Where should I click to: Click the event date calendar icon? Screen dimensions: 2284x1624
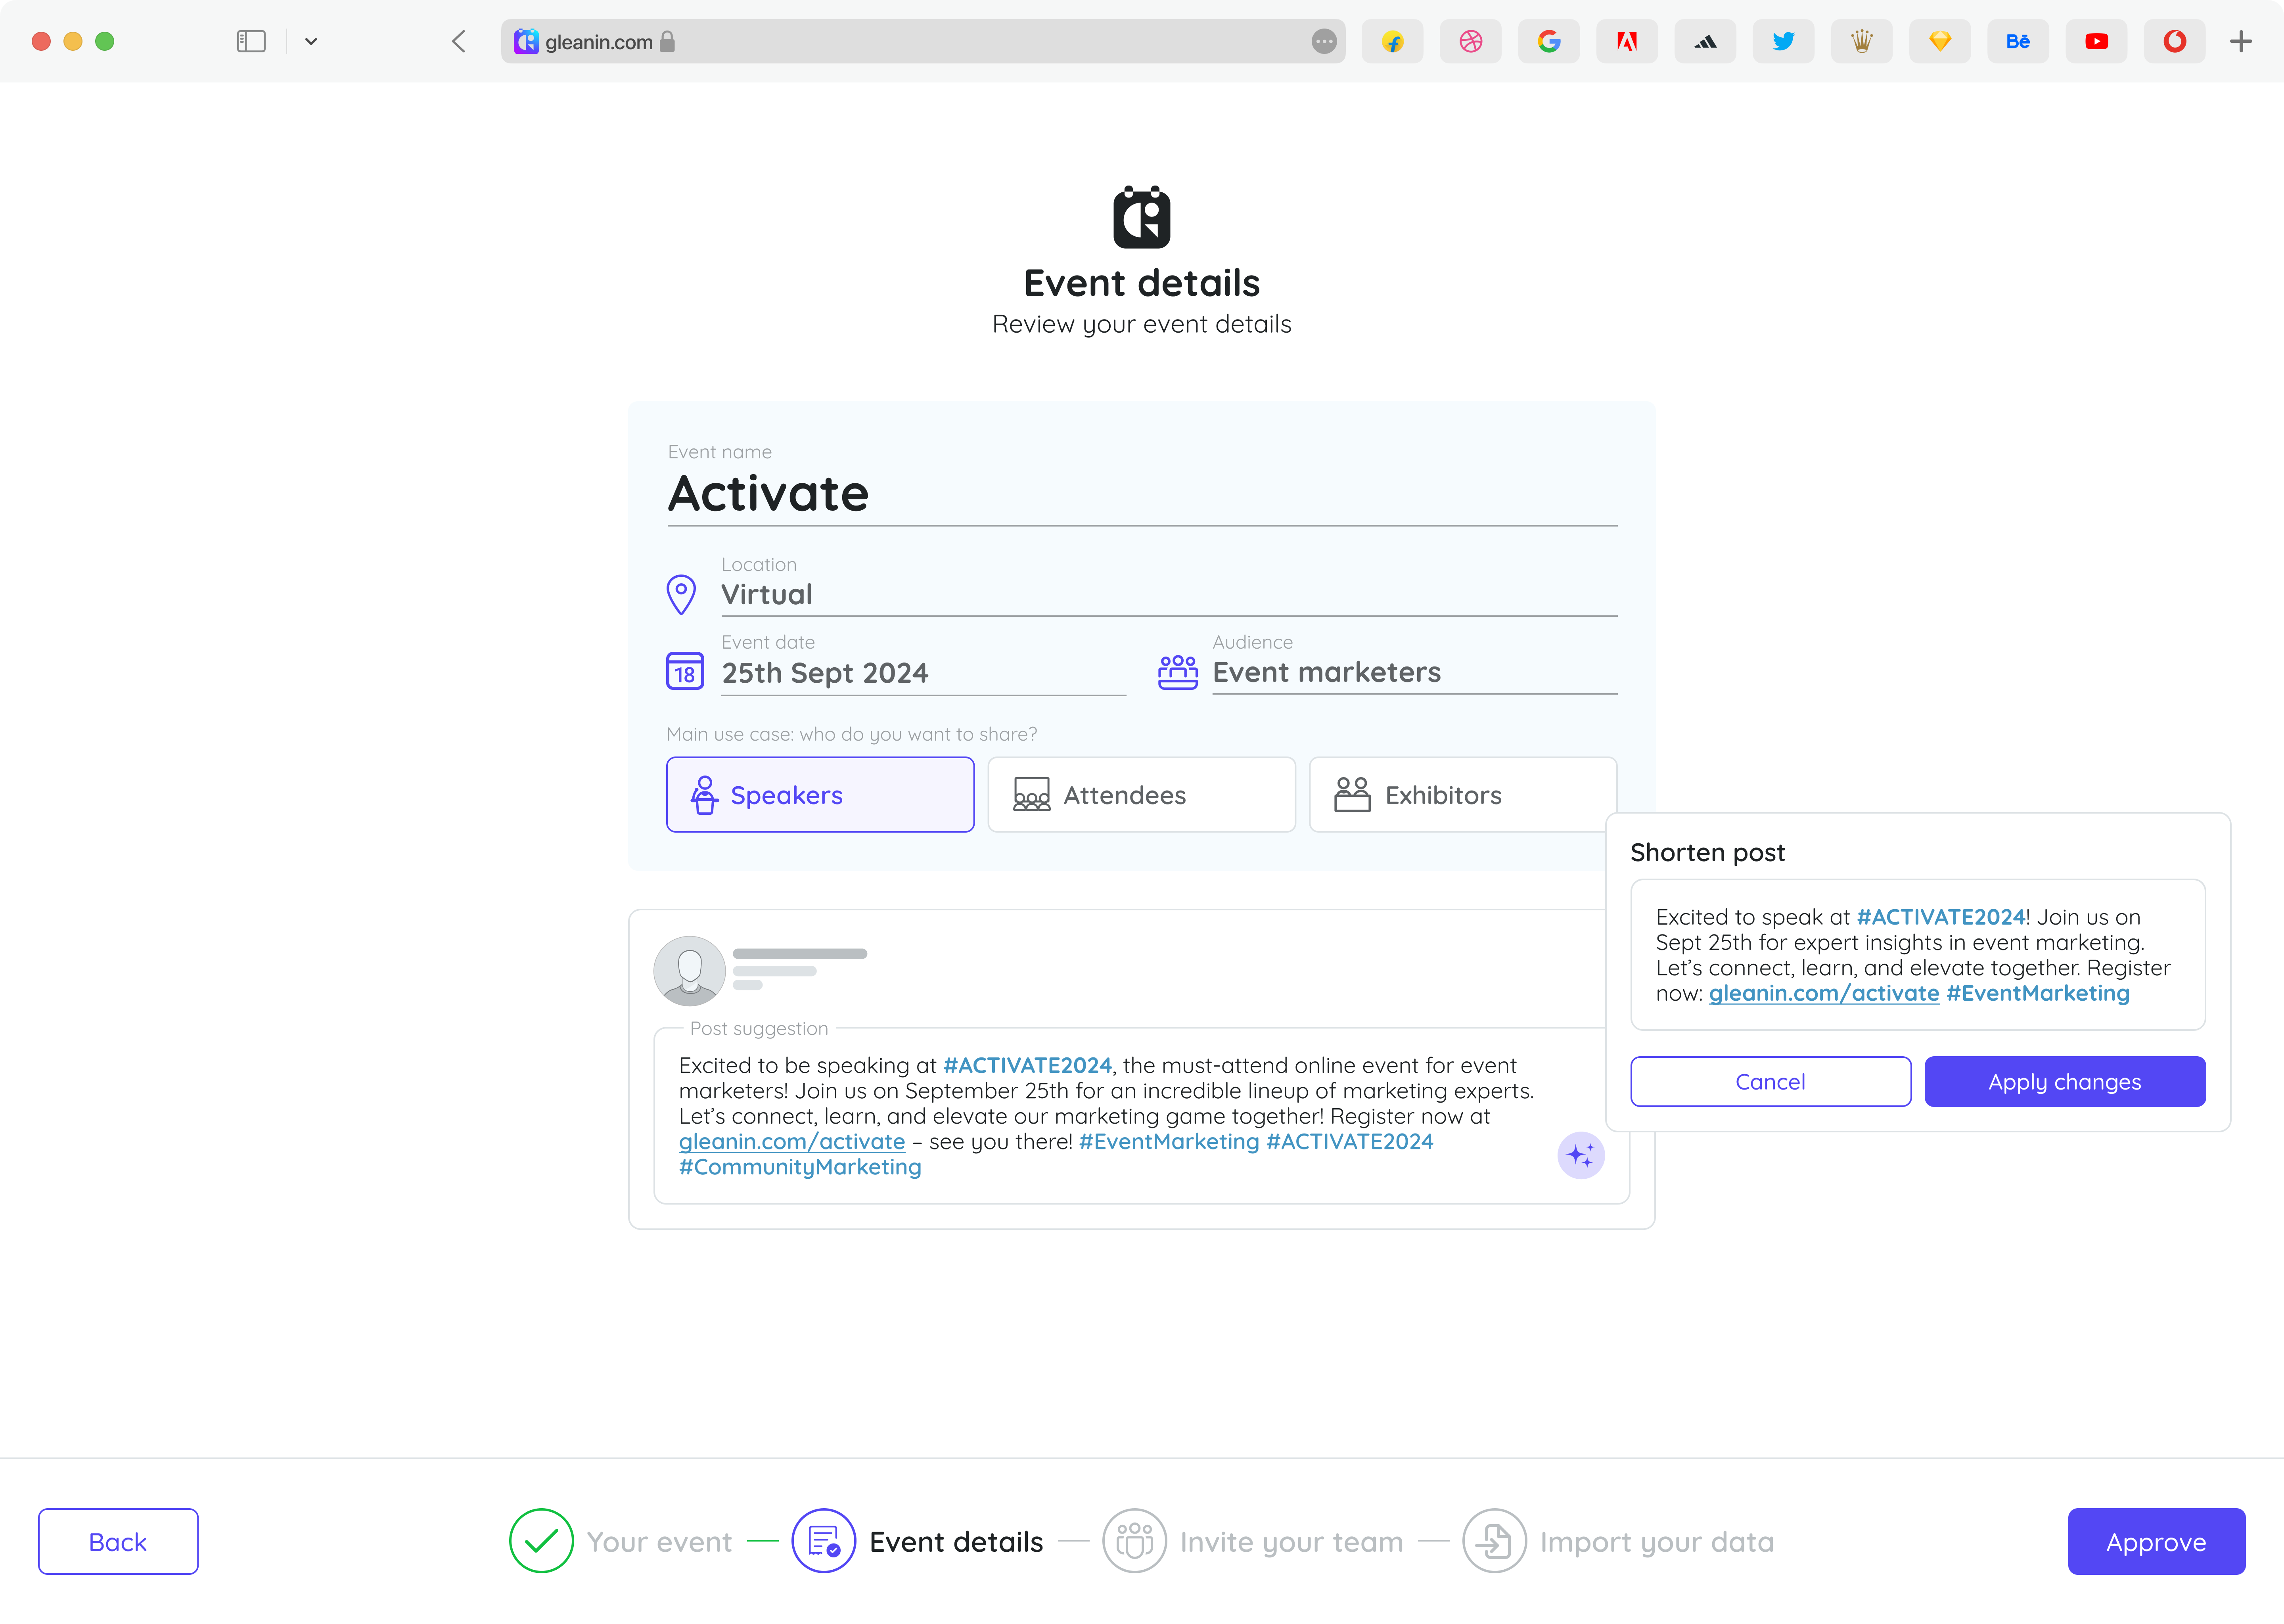685,671
